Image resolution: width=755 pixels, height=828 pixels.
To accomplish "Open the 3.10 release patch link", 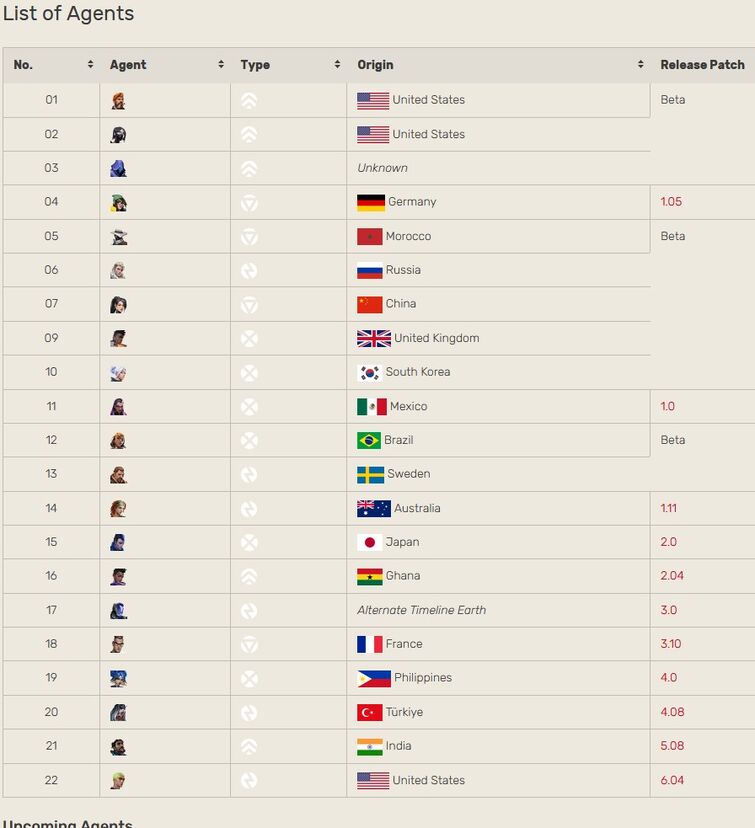I will tap(671, 644).
